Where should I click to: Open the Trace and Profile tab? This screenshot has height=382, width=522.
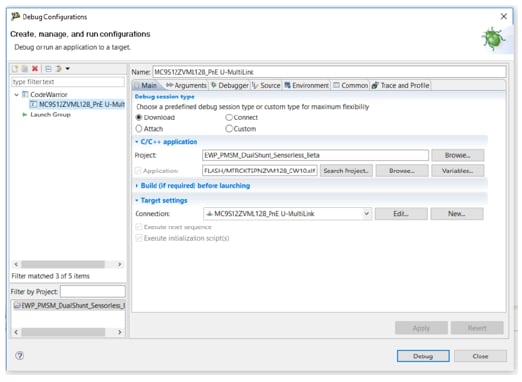[x=401, y=86]
